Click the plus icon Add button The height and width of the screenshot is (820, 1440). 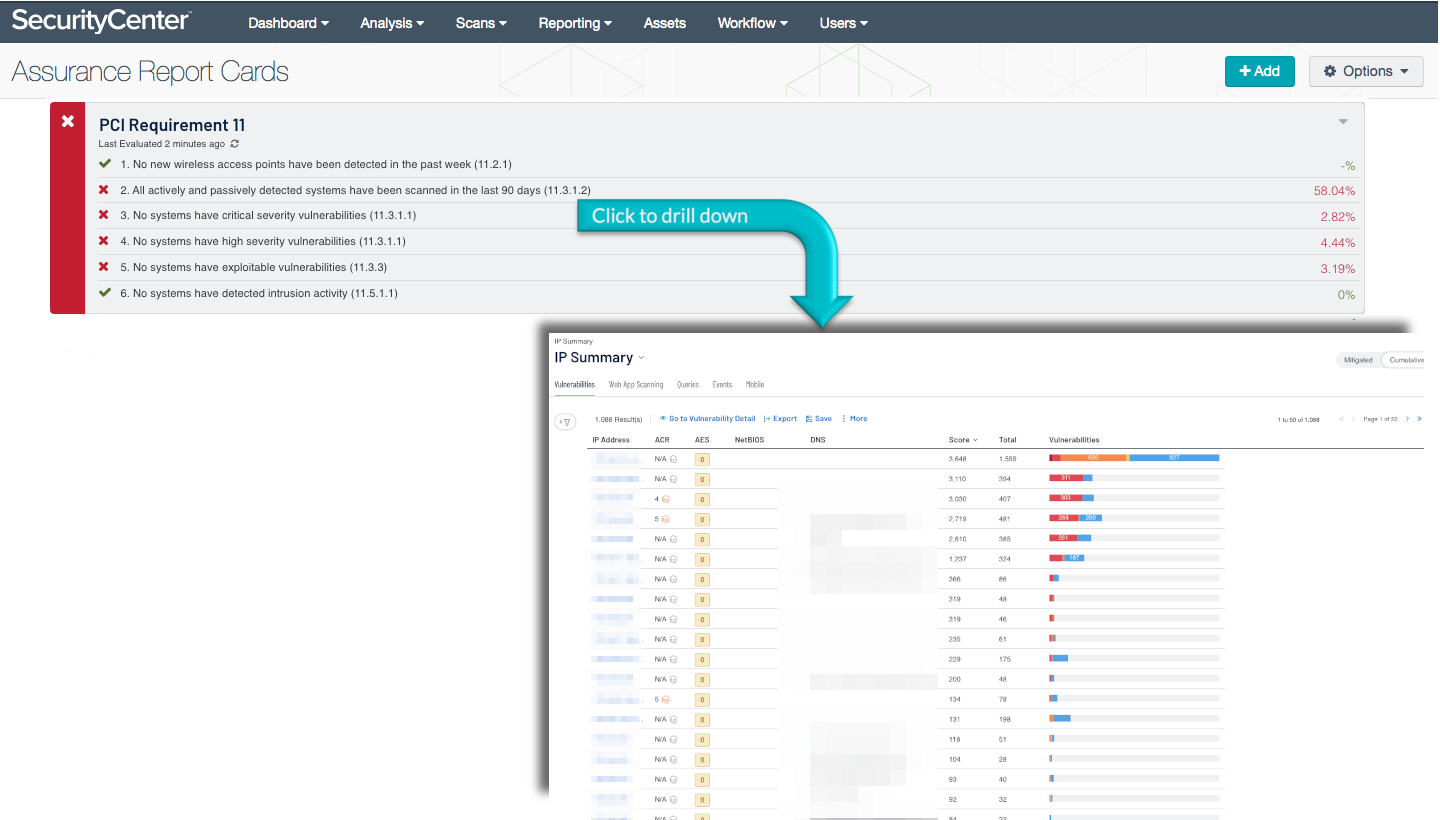(1259, 71)
